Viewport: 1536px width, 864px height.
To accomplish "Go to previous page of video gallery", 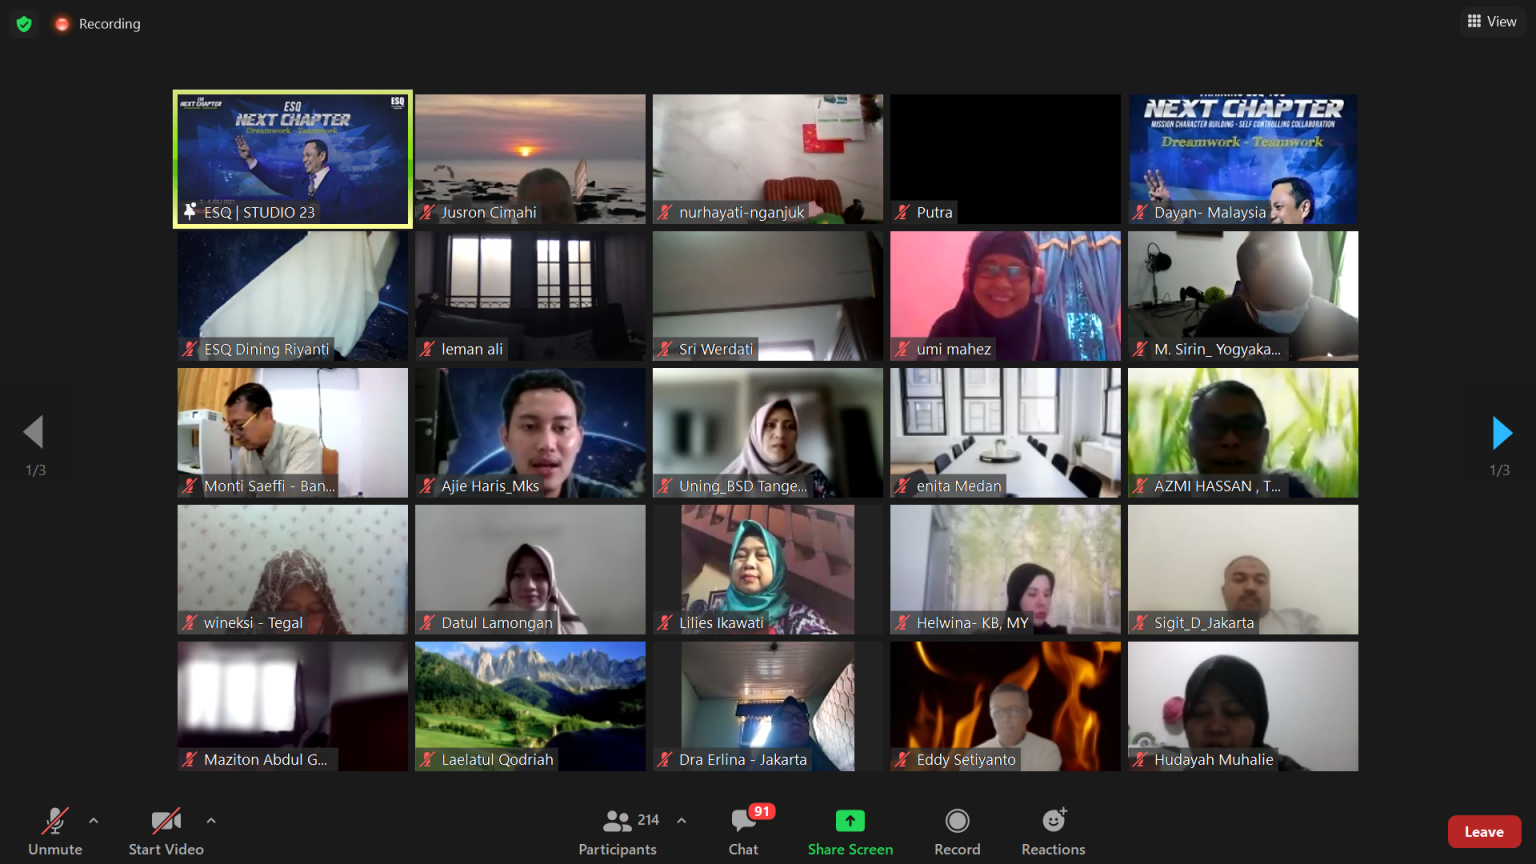I will tap(34, 433).
